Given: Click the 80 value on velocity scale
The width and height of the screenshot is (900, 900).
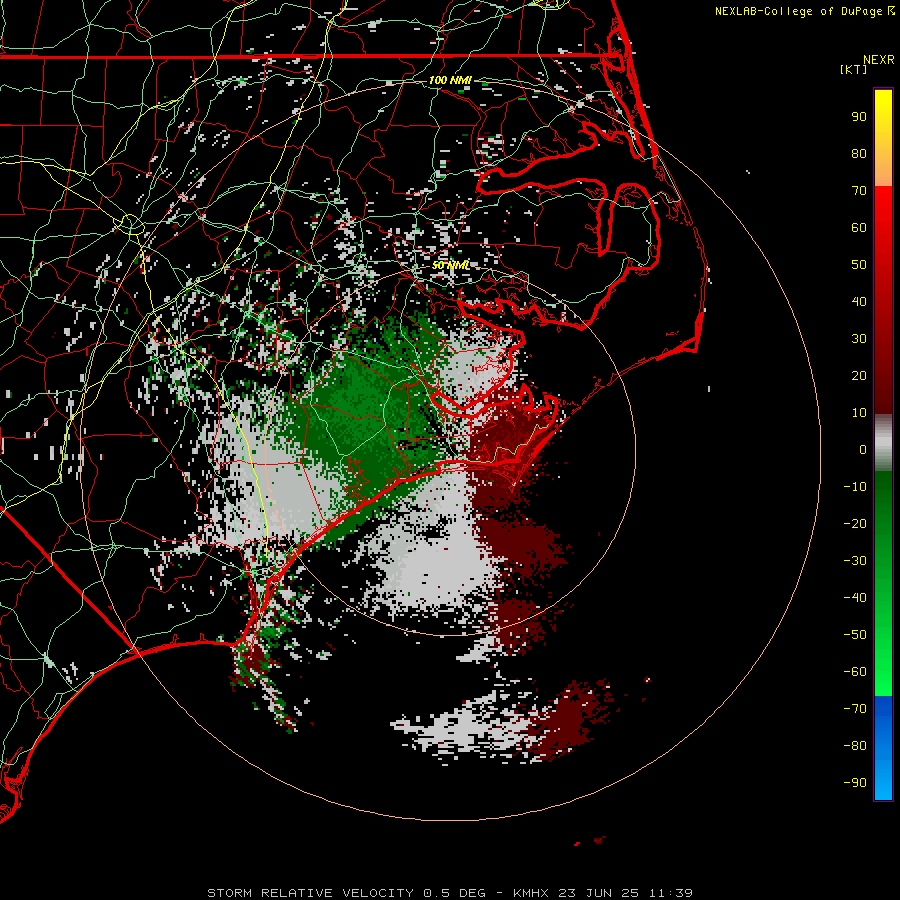Looking at the screenshot, I should click(859, 153).
